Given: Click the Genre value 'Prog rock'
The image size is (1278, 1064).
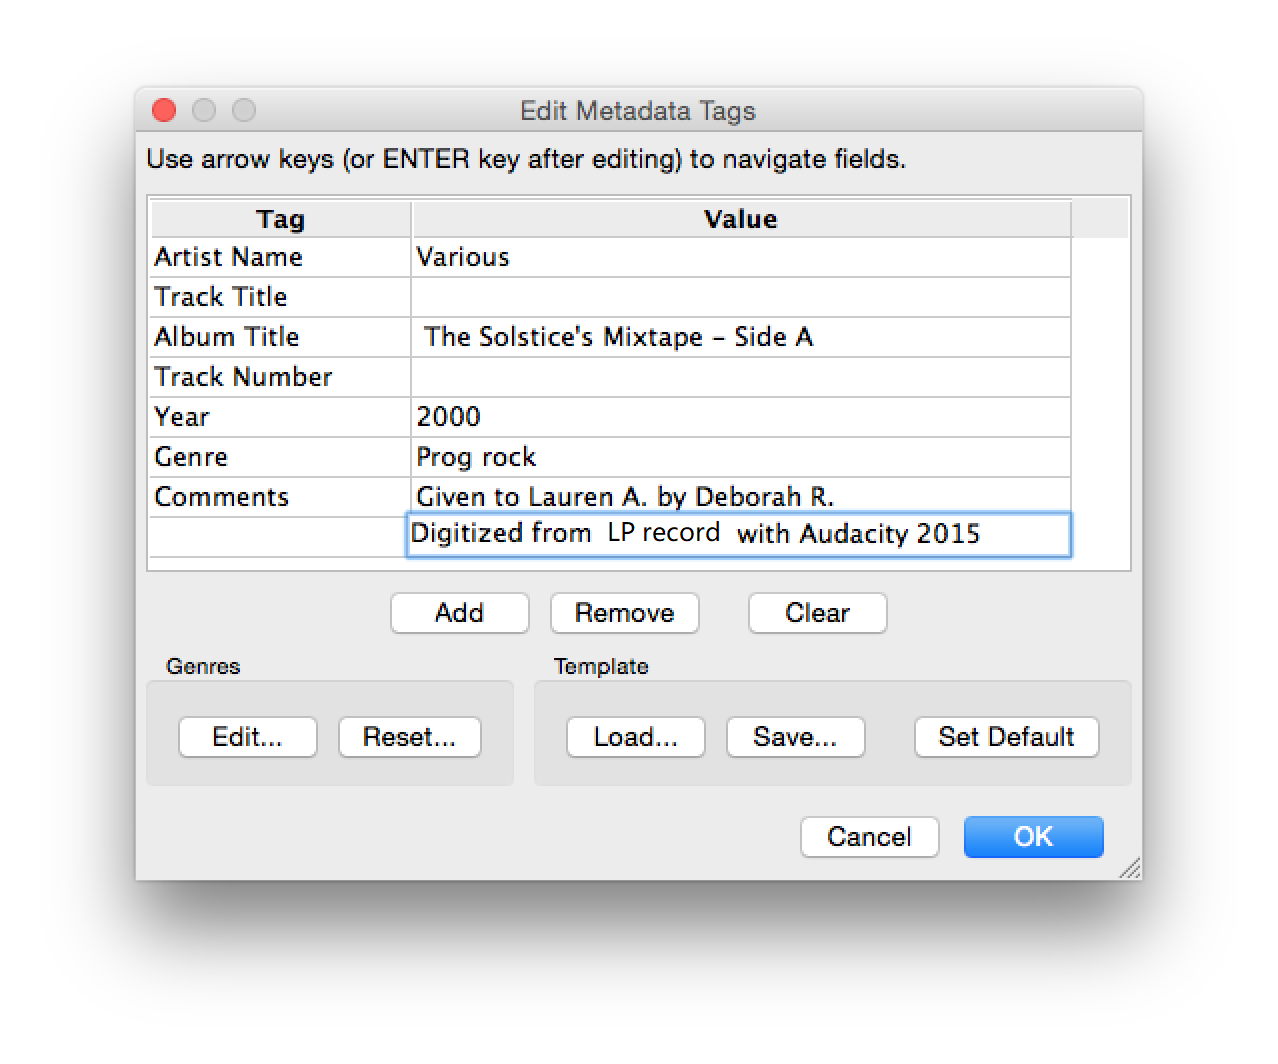Looking at the screenshot, I should [x=740, y=457].
